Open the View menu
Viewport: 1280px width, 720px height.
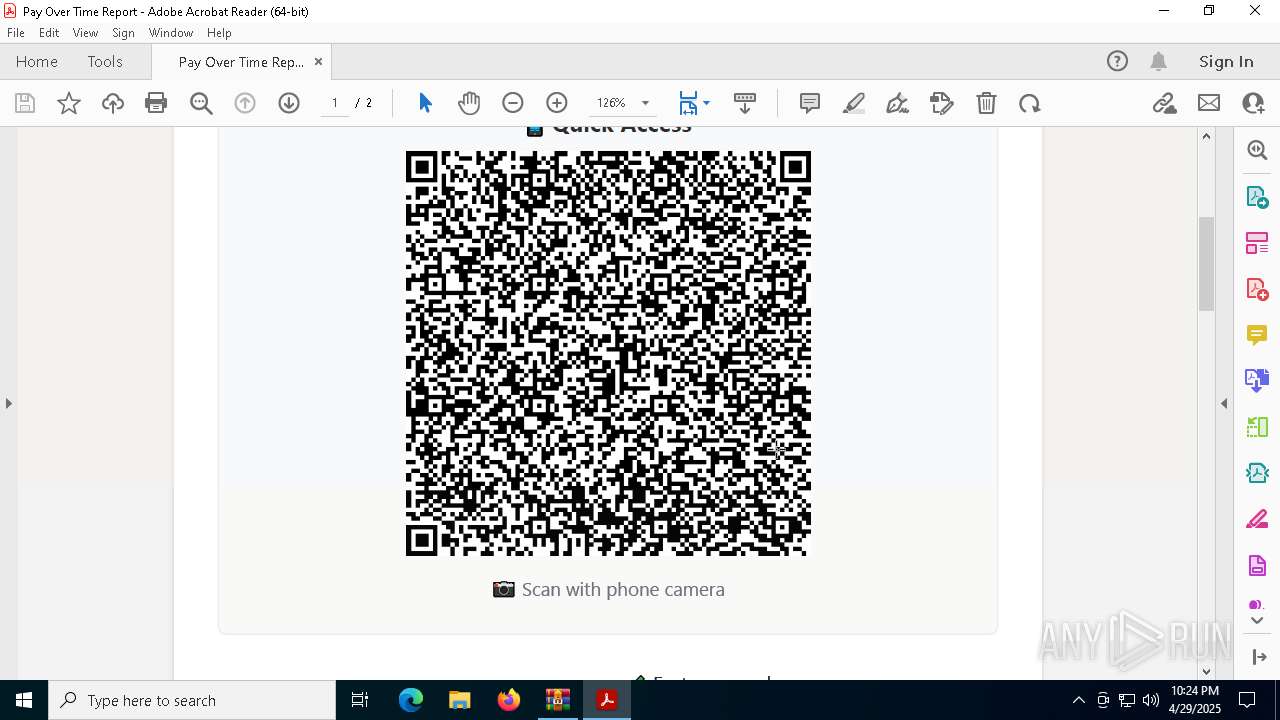(x=85, y=32)
